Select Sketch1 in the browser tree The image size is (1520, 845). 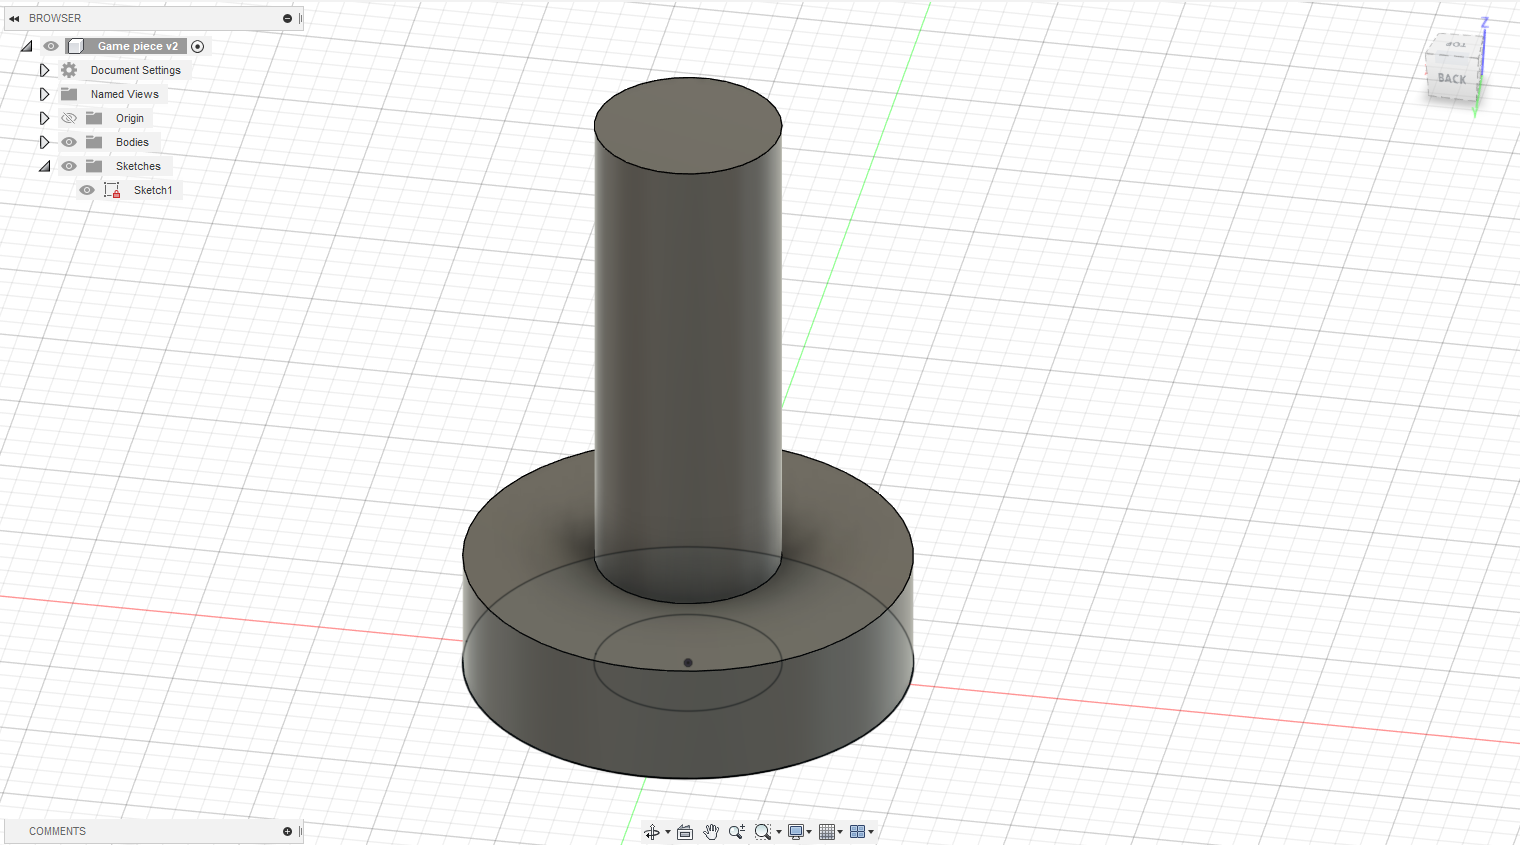coord(153,190)
